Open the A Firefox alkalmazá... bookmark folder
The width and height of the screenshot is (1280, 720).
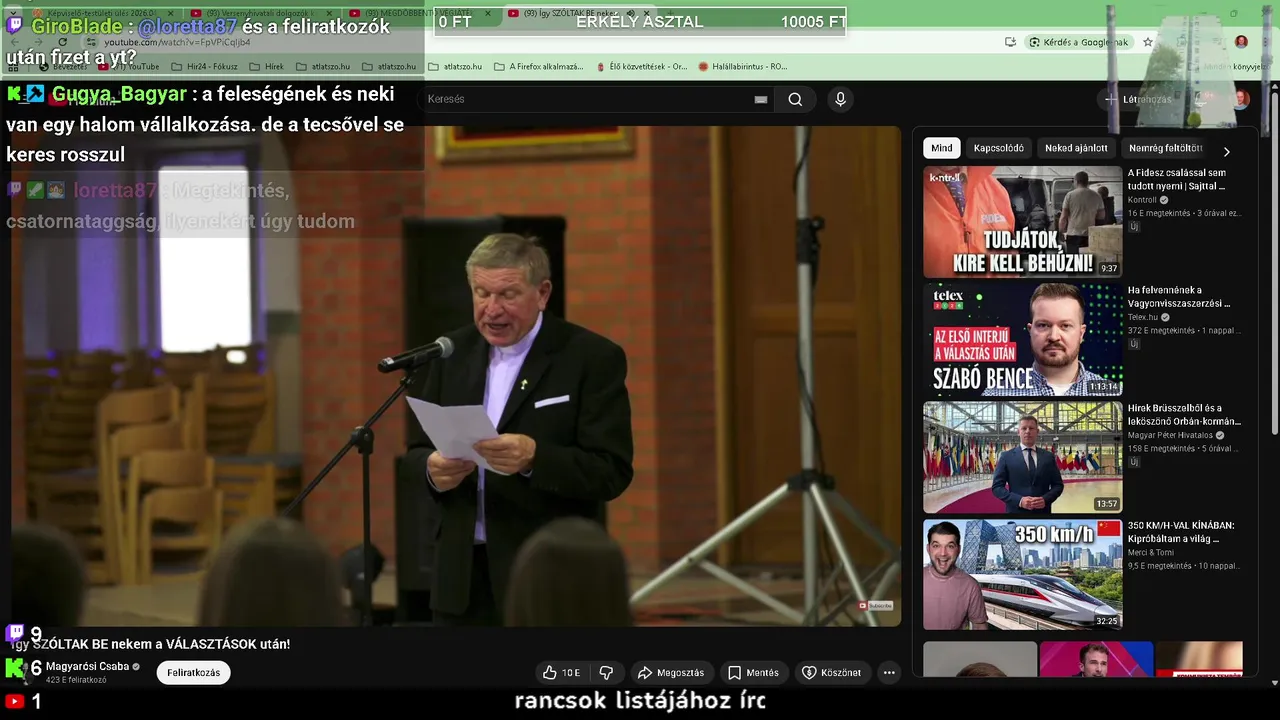tap(538, 66)
